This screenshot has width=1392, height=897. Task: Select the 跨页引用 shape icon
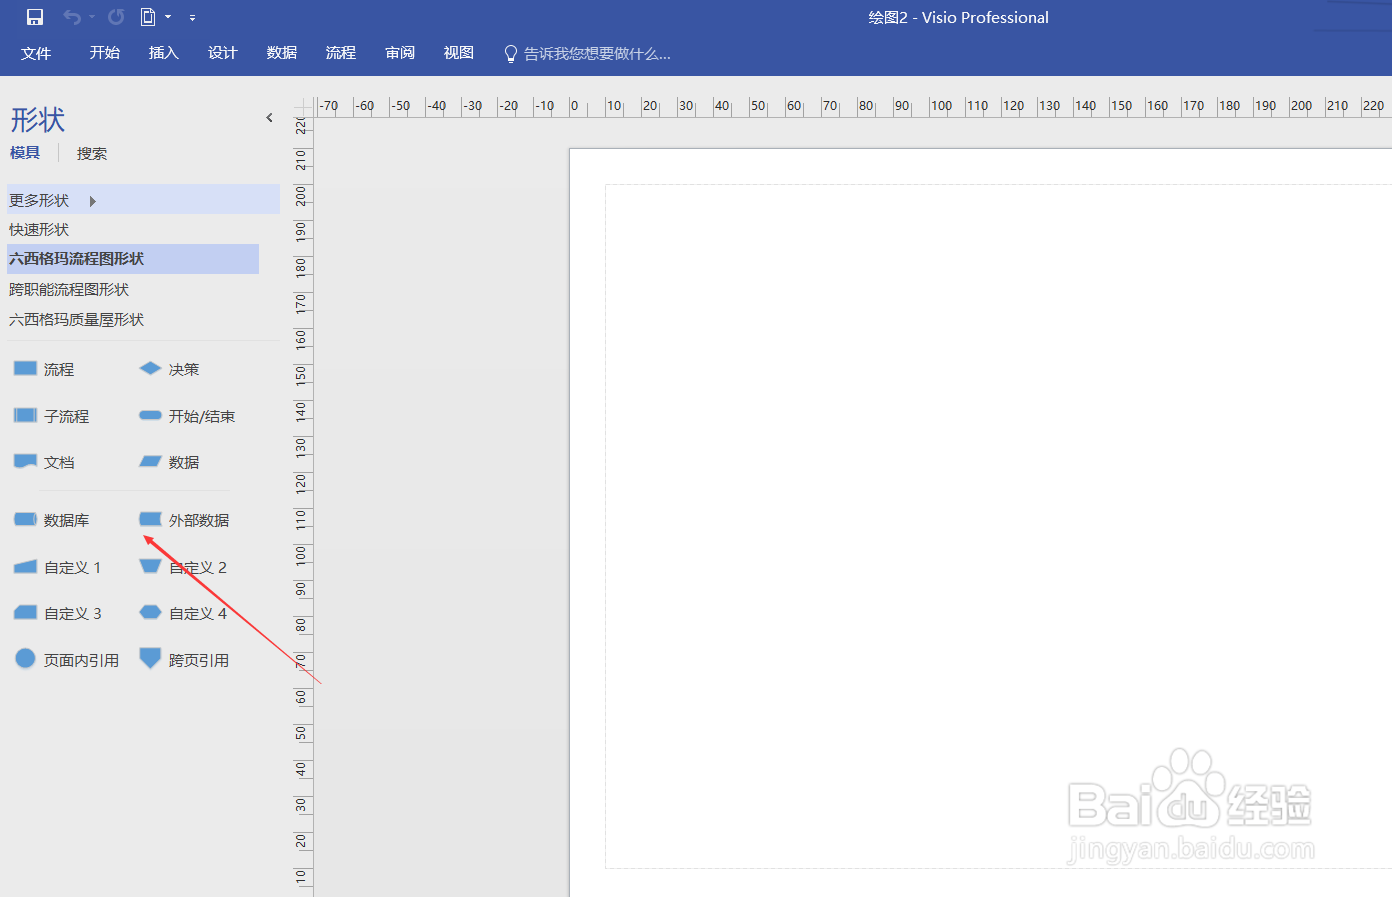pos(150,658)
